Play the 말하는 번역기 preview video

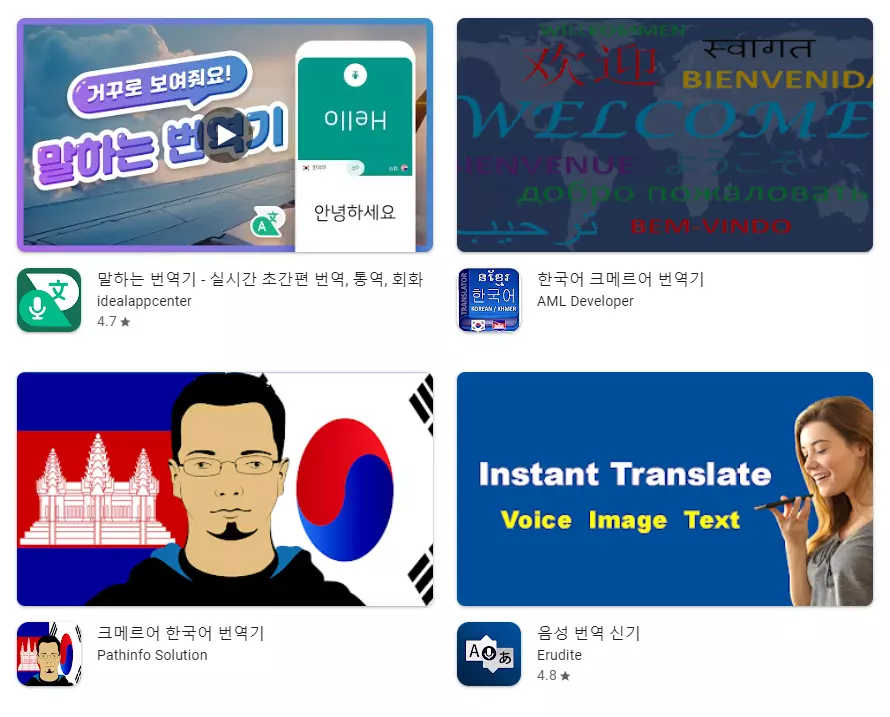(226, 135)
